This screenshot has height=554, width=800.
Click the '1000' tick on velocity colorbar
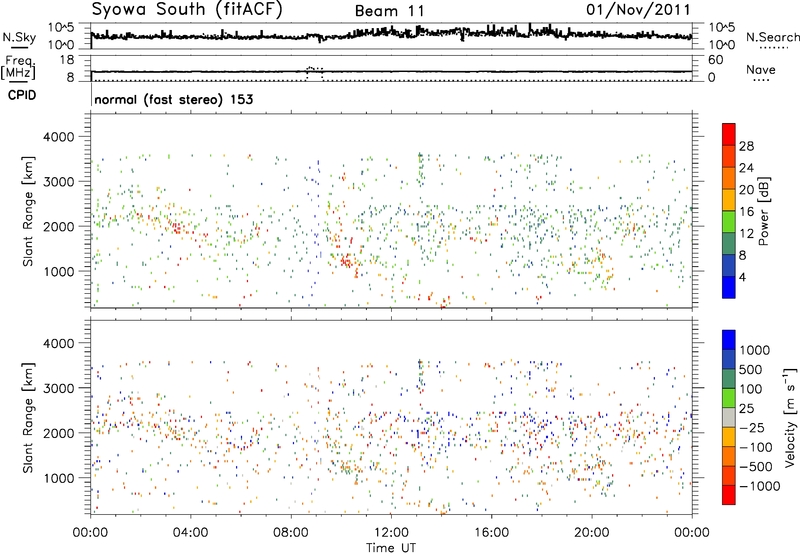pyautogui.click(x=754, y=350)
